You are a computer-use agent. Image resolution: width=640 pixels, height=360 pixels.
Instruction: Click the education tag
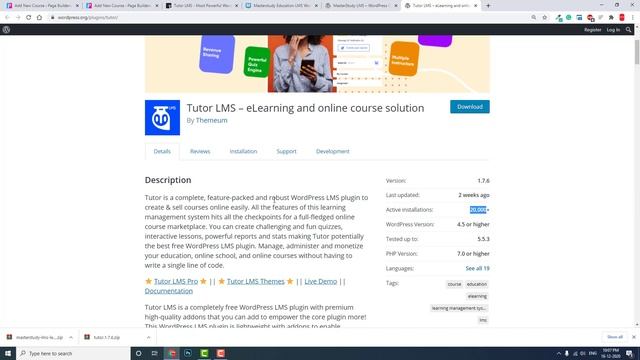476,284
